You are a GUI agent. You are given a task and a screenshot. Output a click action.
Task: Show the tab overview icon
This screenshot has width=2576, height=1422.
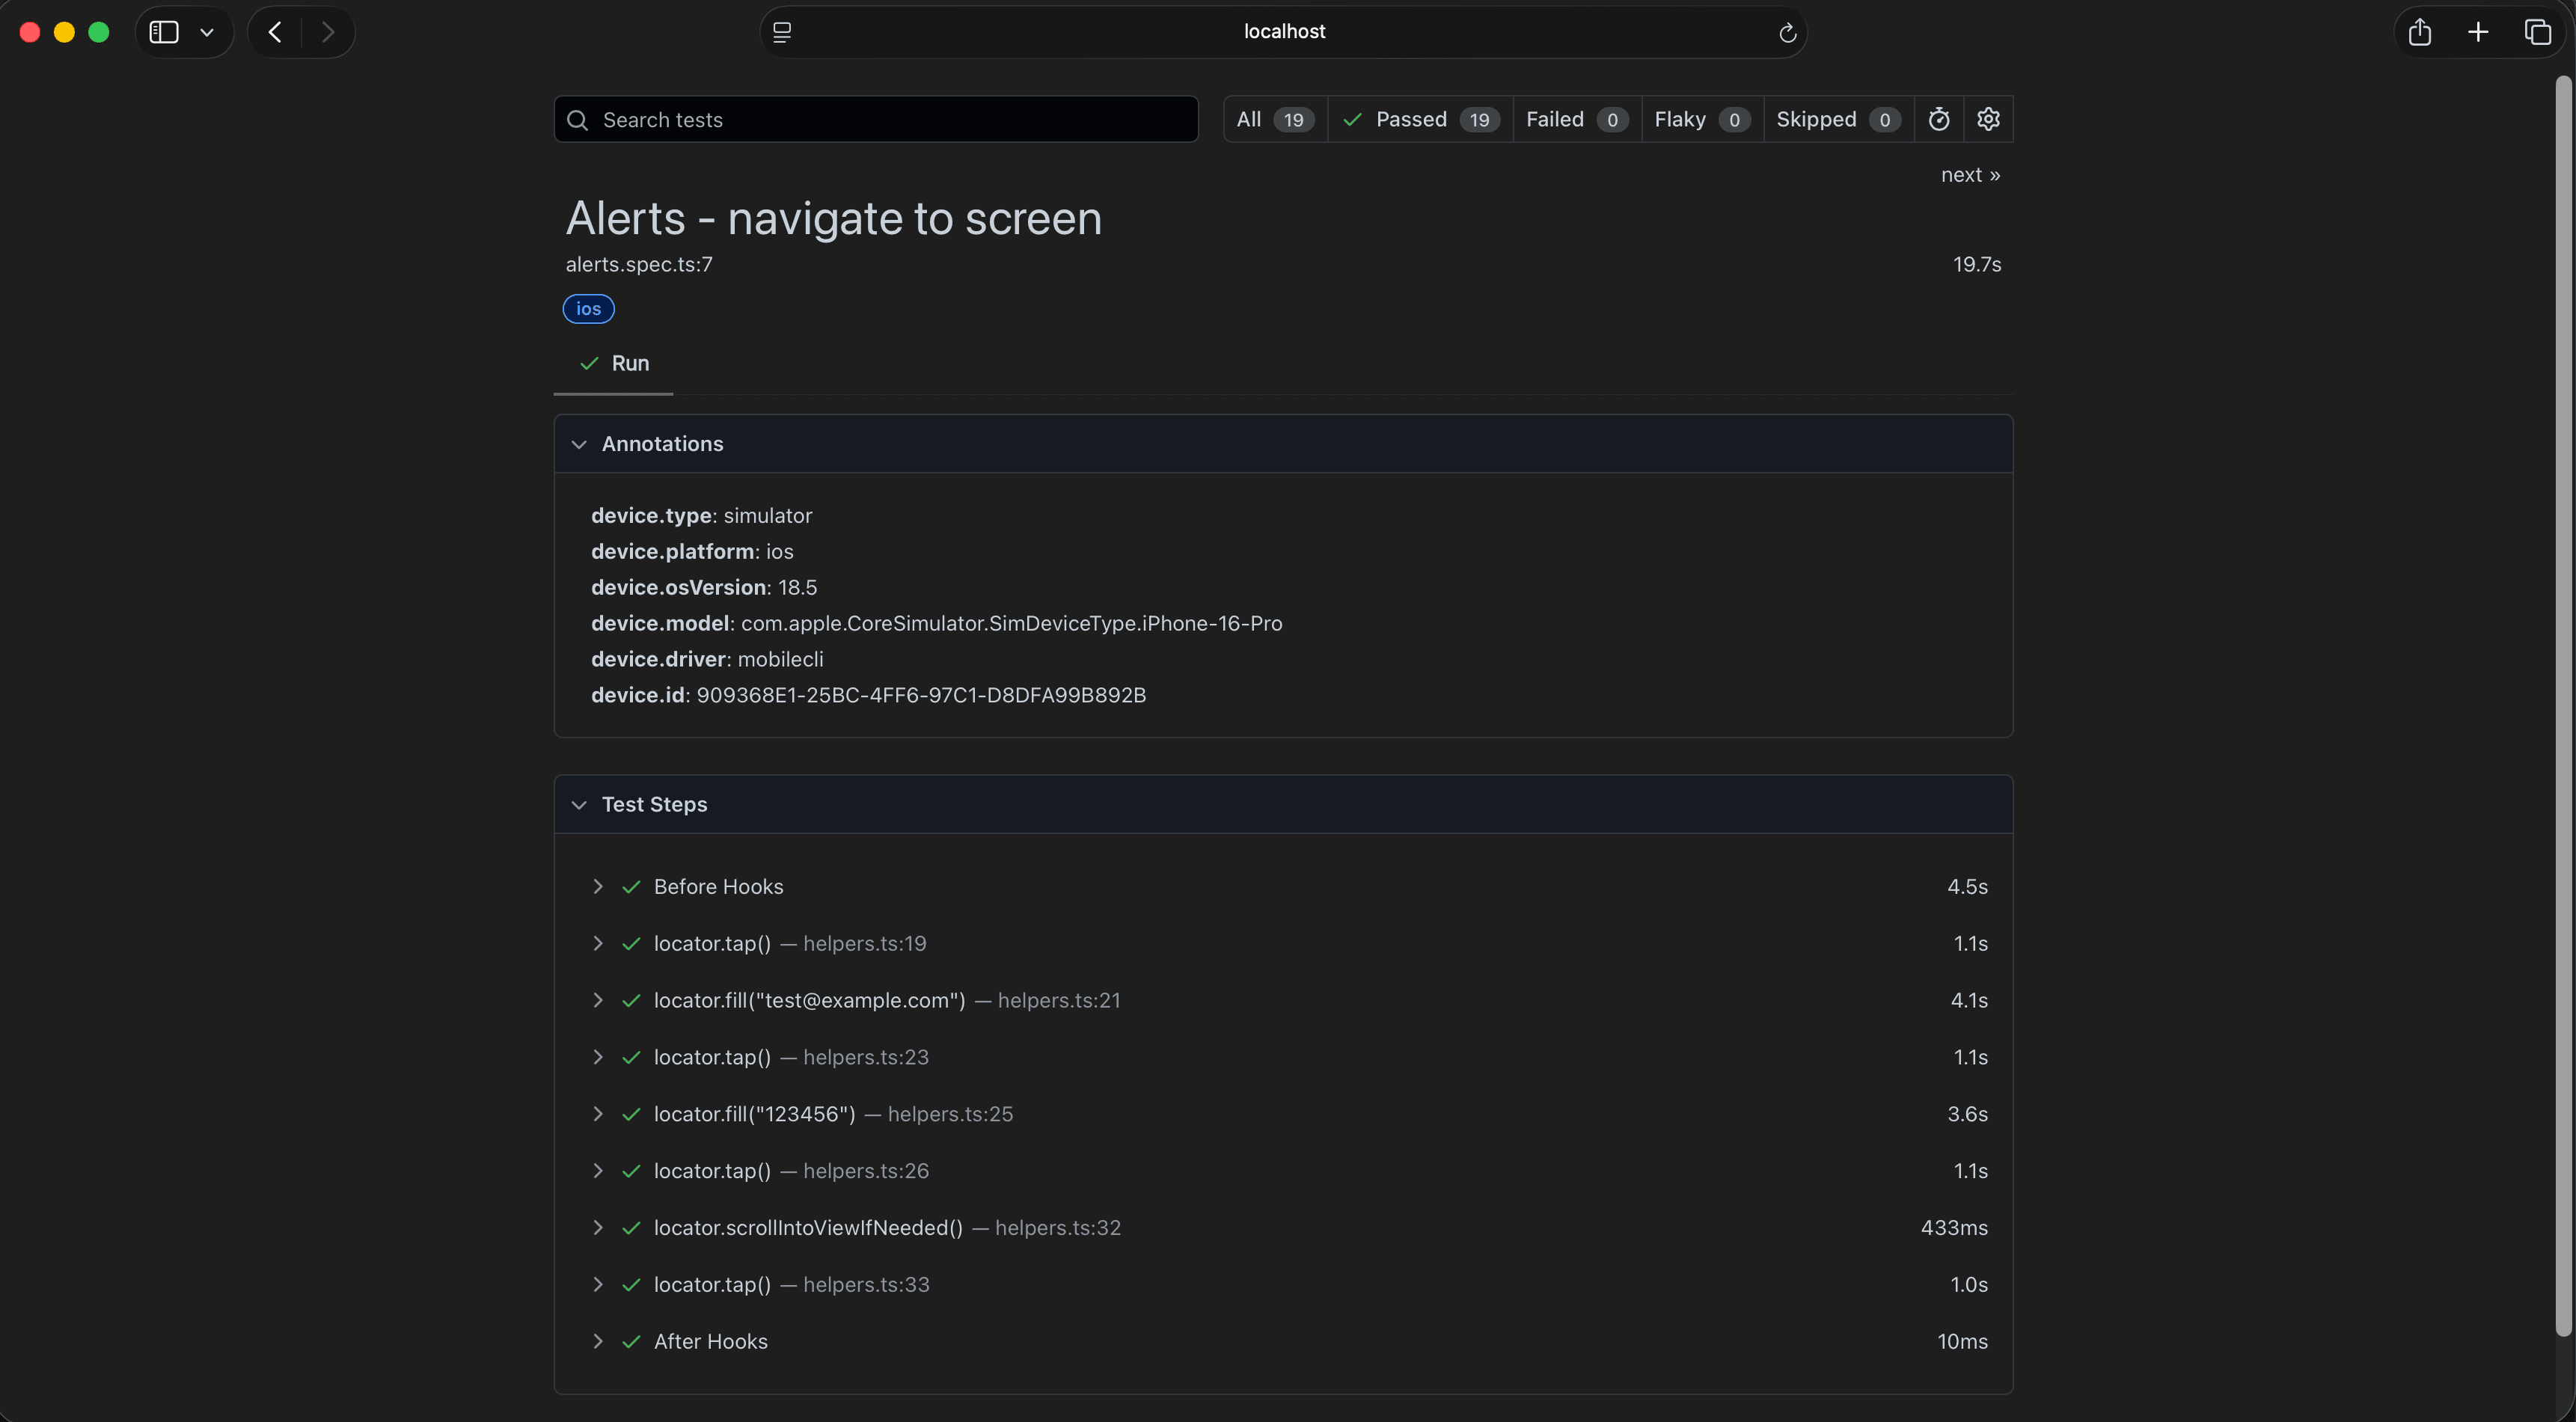pyautogui.click(x=2537, y=32)
